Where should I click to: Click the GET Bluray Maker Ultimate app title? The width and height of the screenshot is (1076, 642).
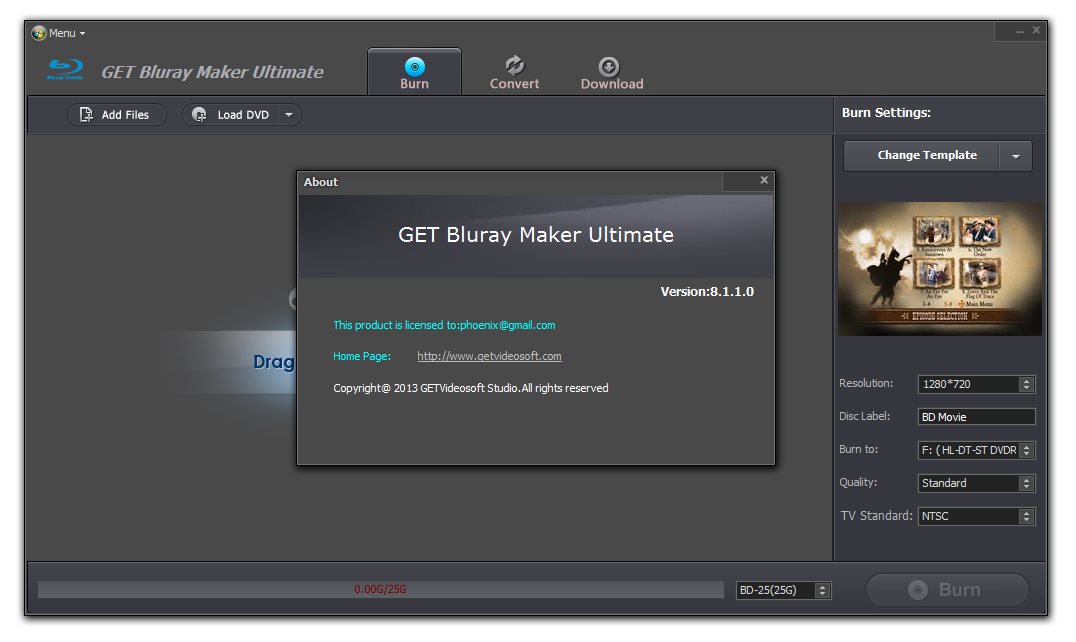[x=212, y=72]
